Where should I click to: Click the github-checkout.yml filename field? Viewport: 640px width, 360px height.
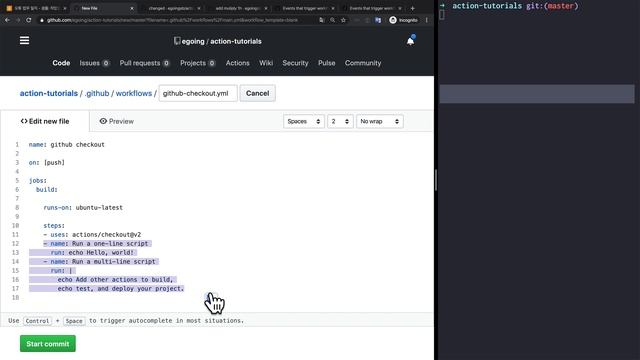[x=198, y=93]
